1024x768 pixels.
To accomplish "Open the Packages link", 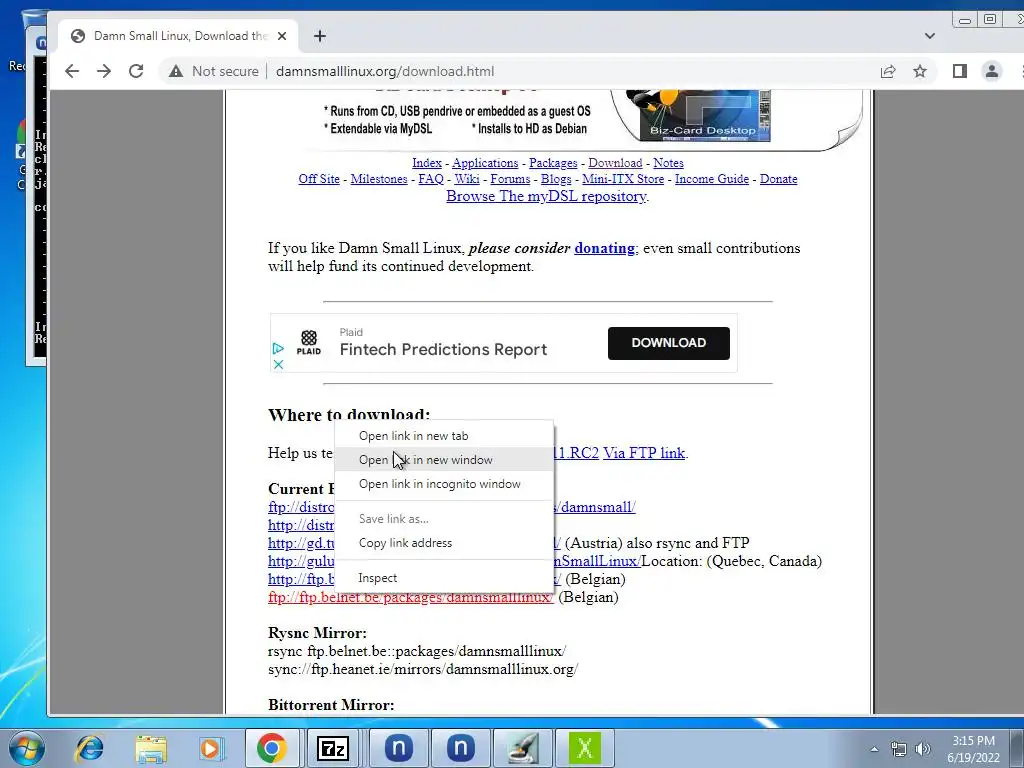I will pos(553,163).
